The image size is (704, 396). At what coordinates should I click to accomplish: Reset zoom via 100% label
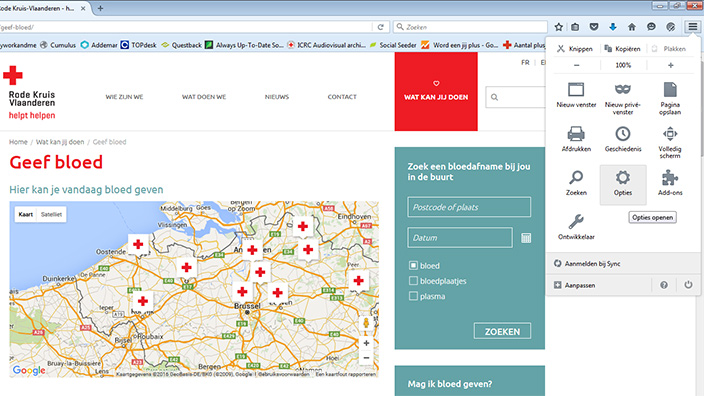click(x=623, y=65)
